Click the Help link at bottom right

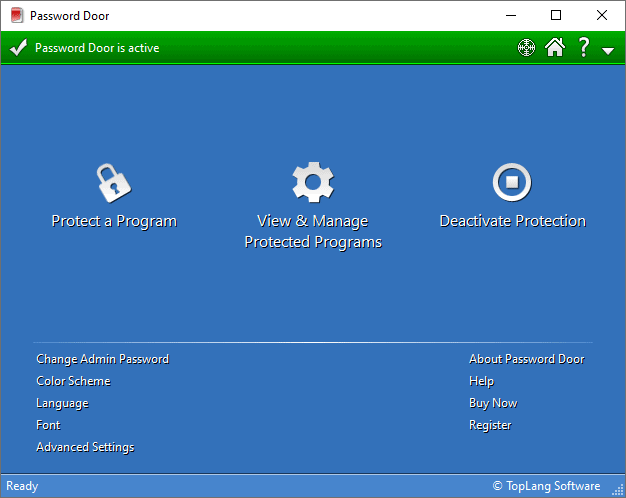[481, 381]
